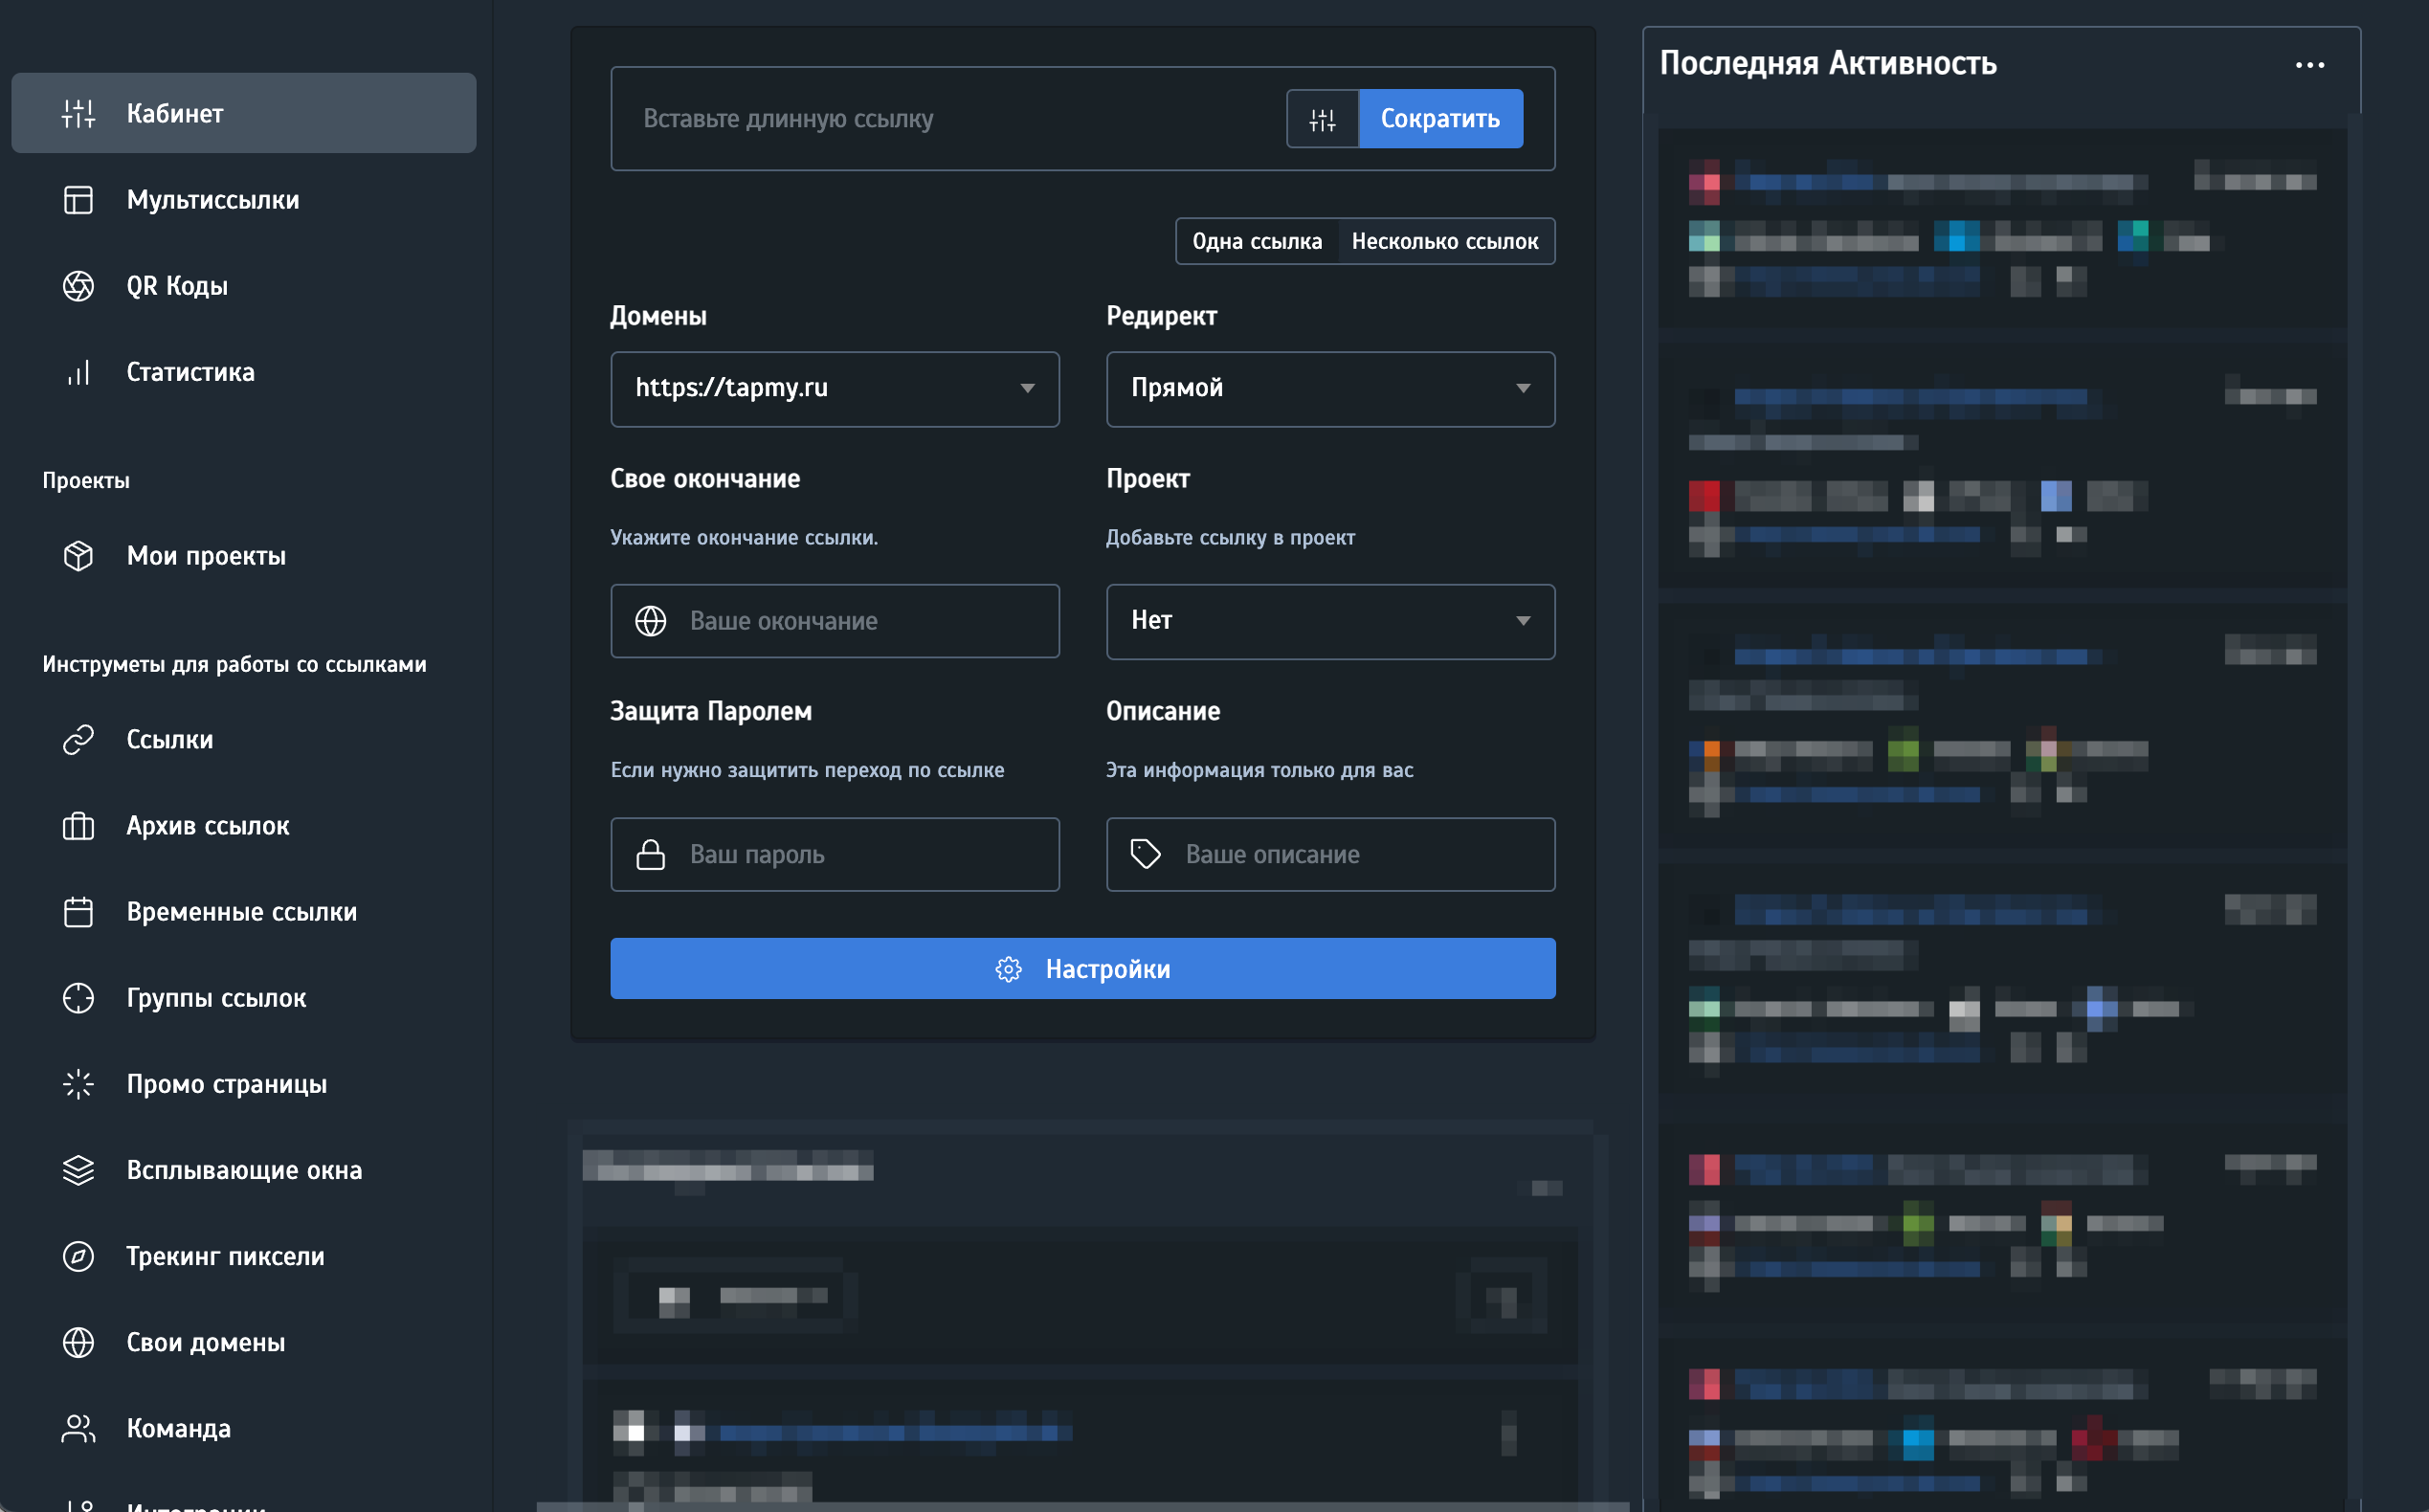Open the three-dot menu in Последняя Активность
The height and width of the screenshot is (1512, 2429).
pos(2309,65)
